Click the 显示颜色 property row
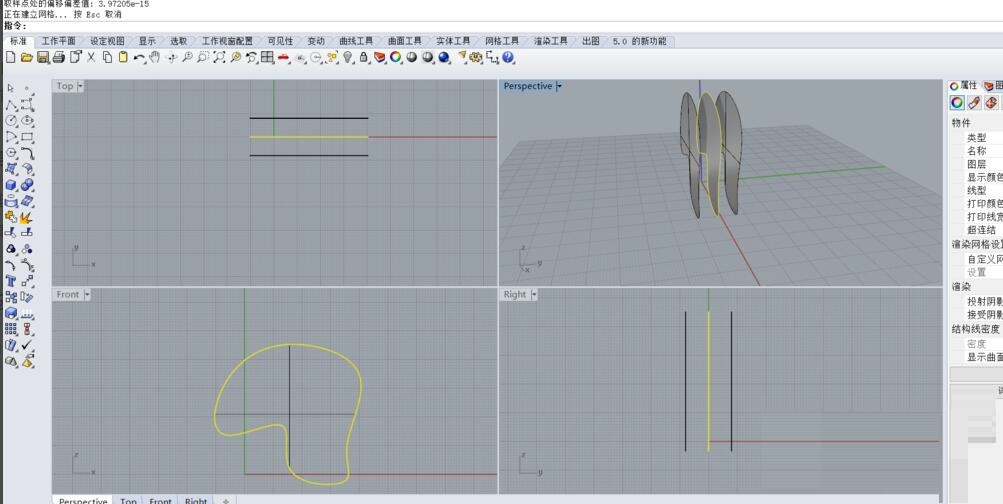 click(x=984, y=177)
